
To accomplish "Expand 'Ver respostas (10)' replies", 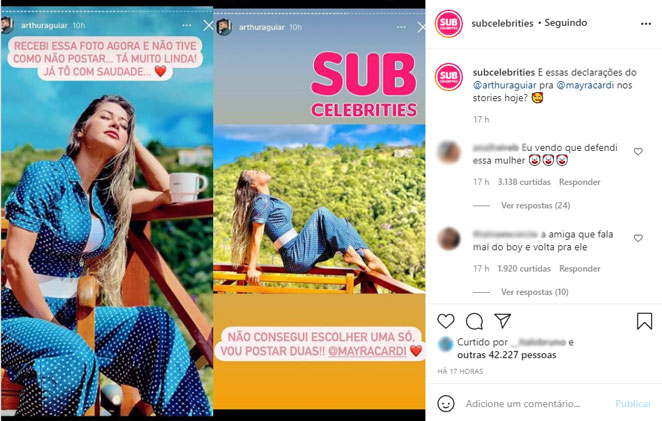I will pos(534,292).
